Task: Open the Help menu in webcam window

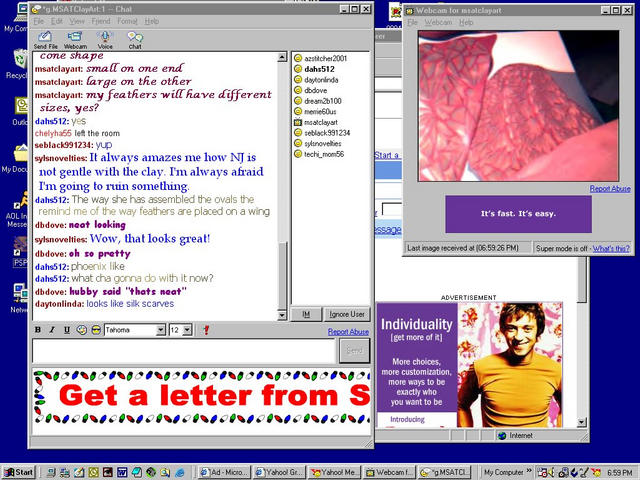Action: (x=466, y=22)
